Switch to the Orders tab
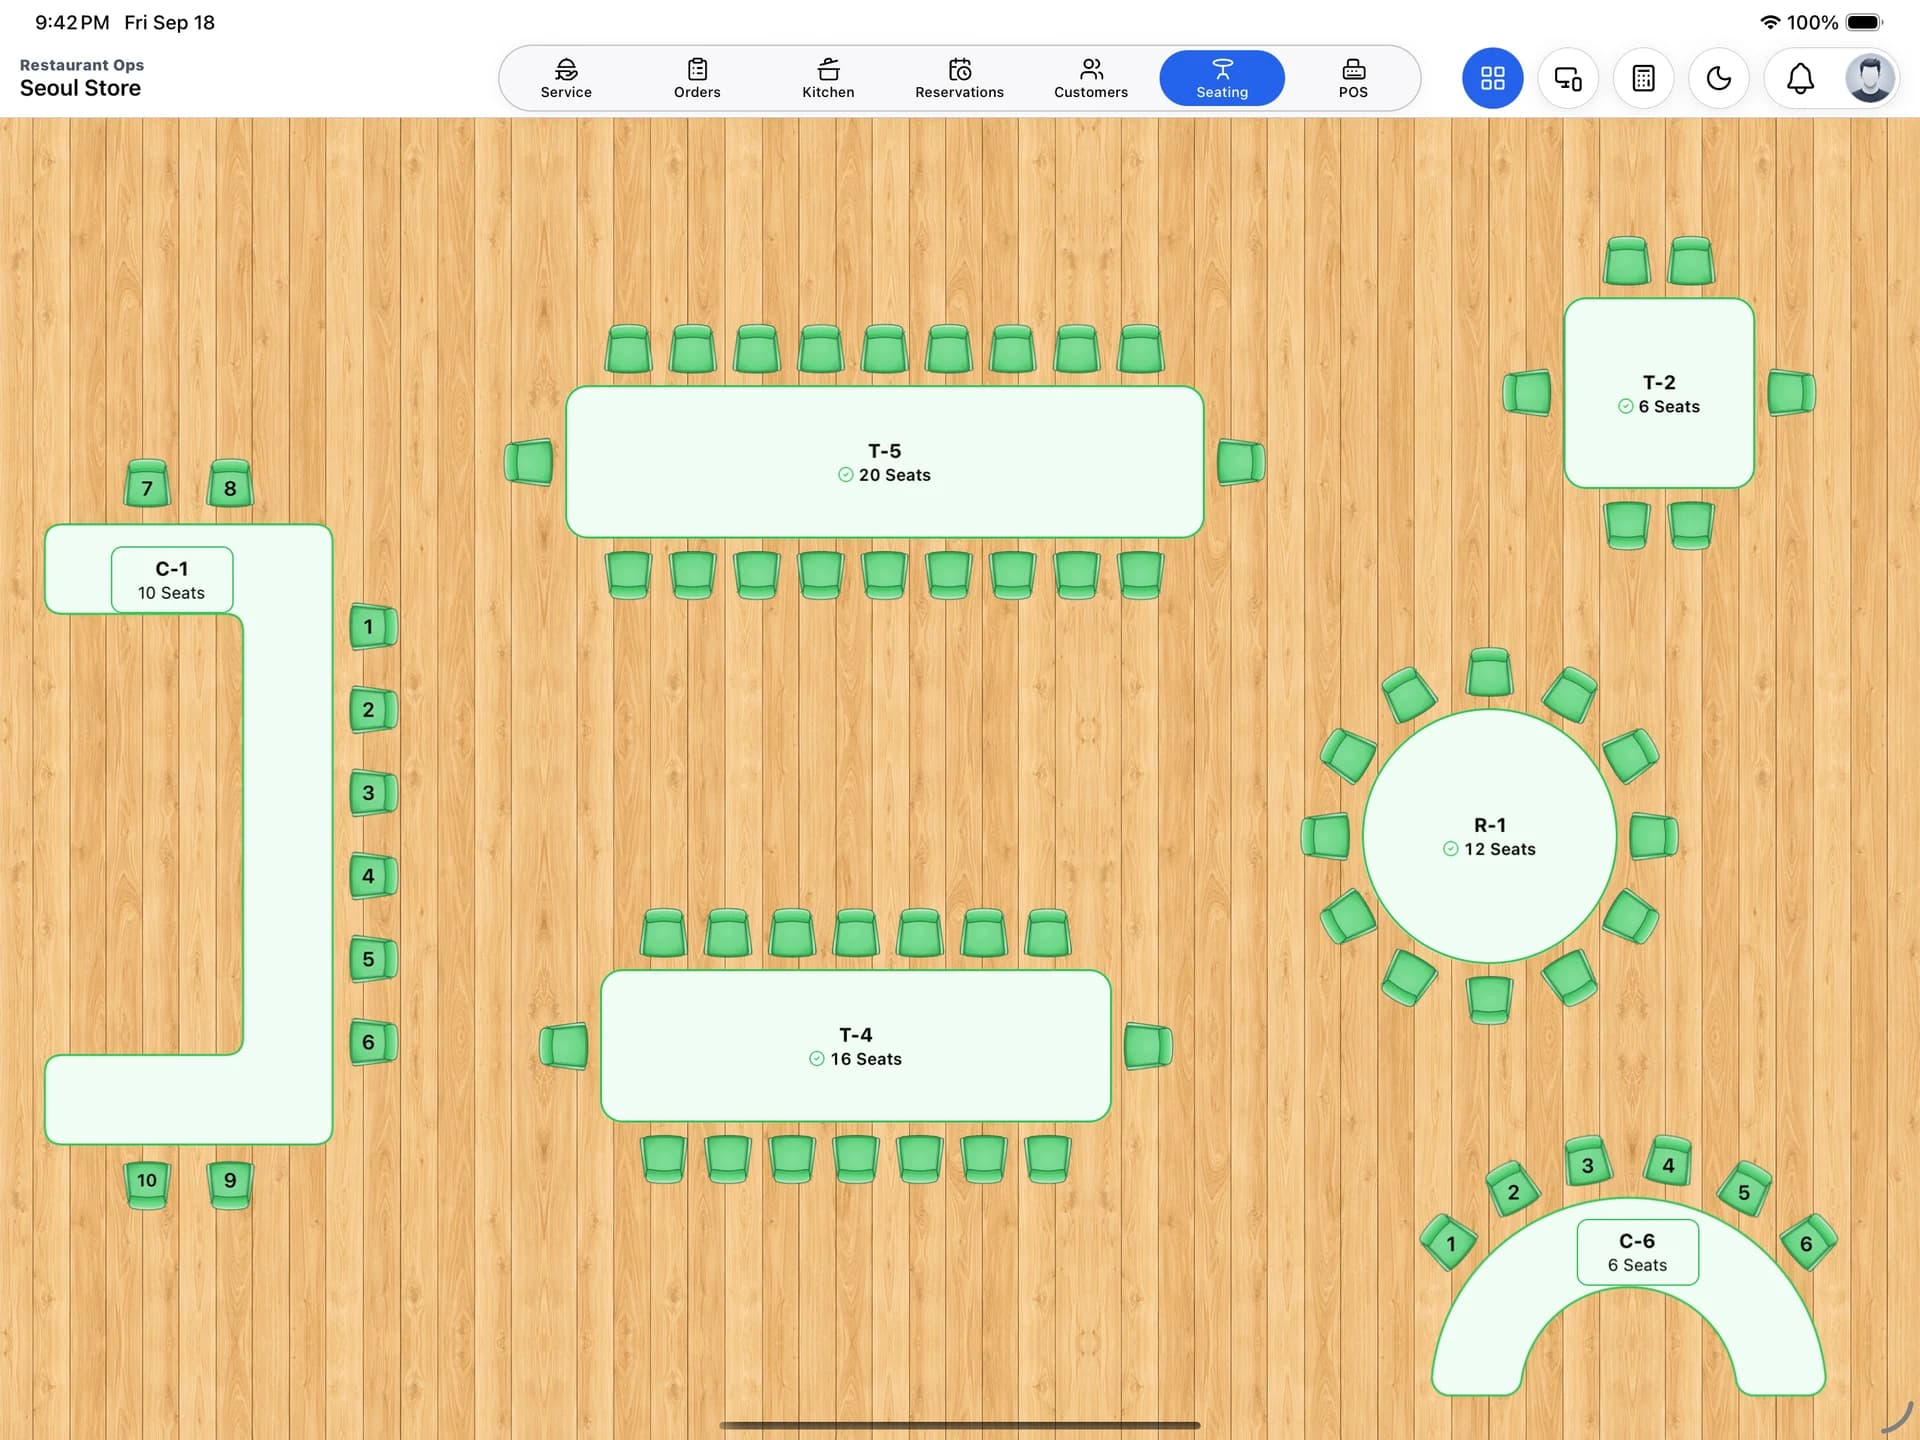This screenshot has width=1920, height=1440. tap(697, 78)
